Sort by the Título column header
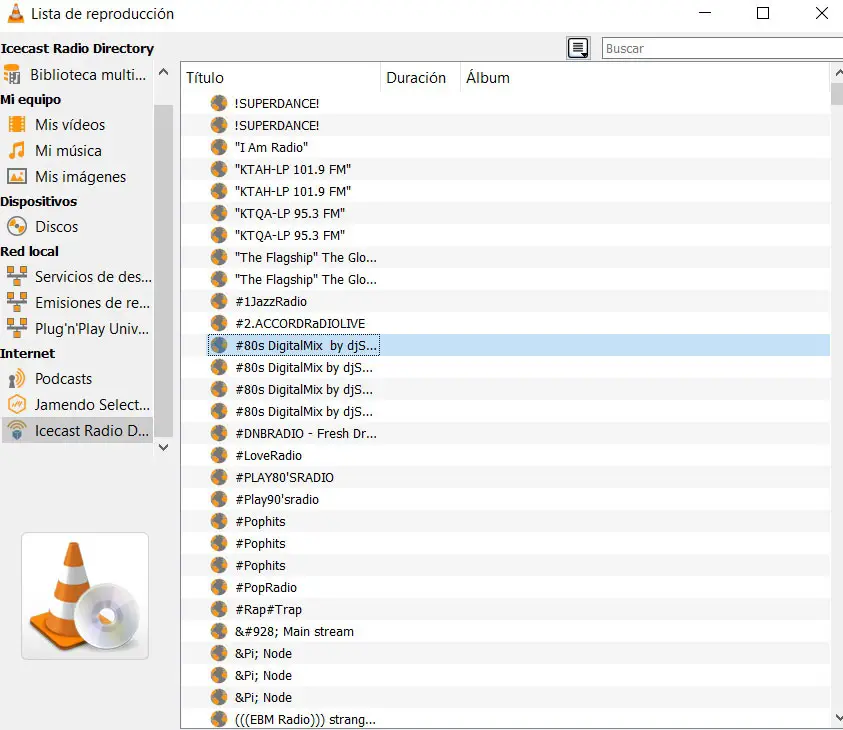The width and height of the screenshot is (843, 730). 281,78
